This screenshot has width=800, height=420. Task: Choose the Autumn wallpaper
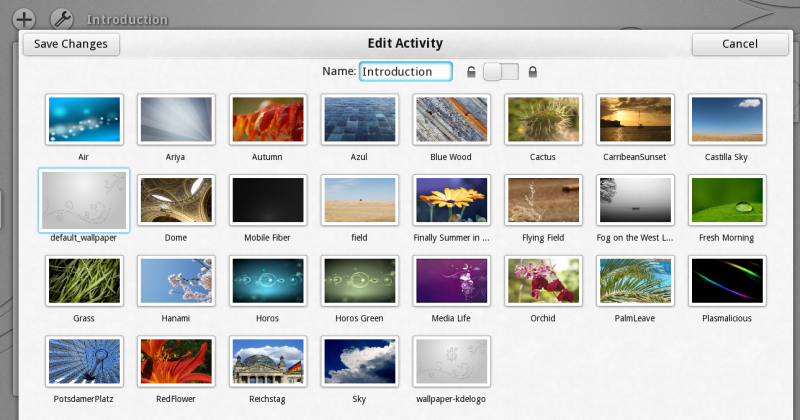coord(268,120)
